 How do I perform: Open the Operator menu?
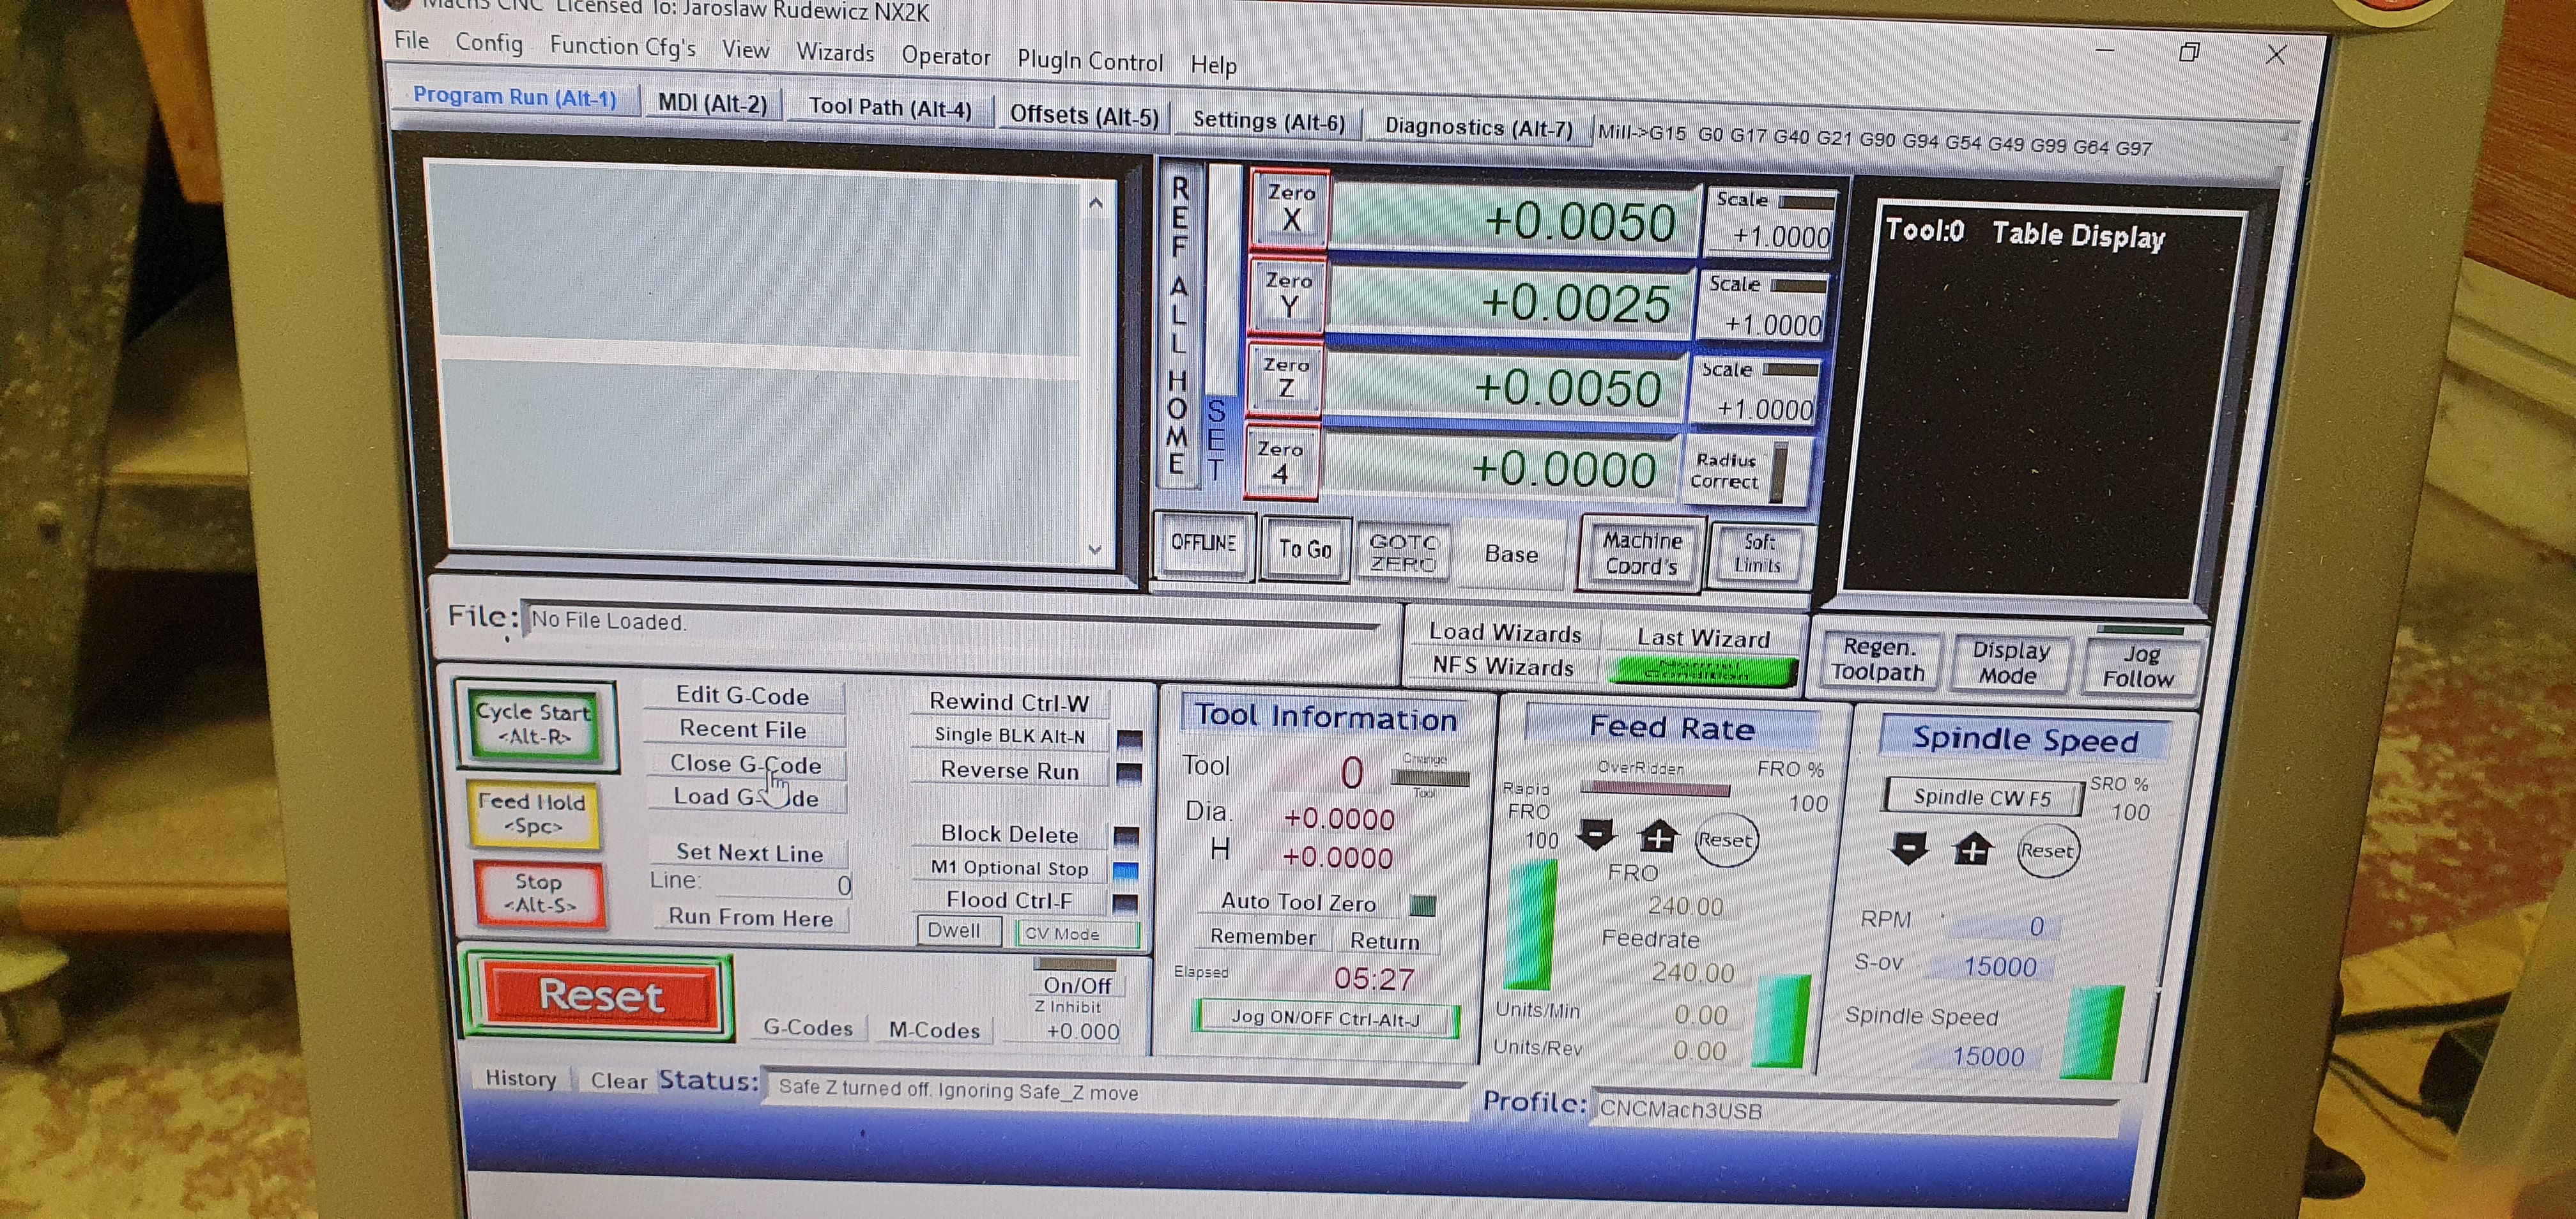945,56
